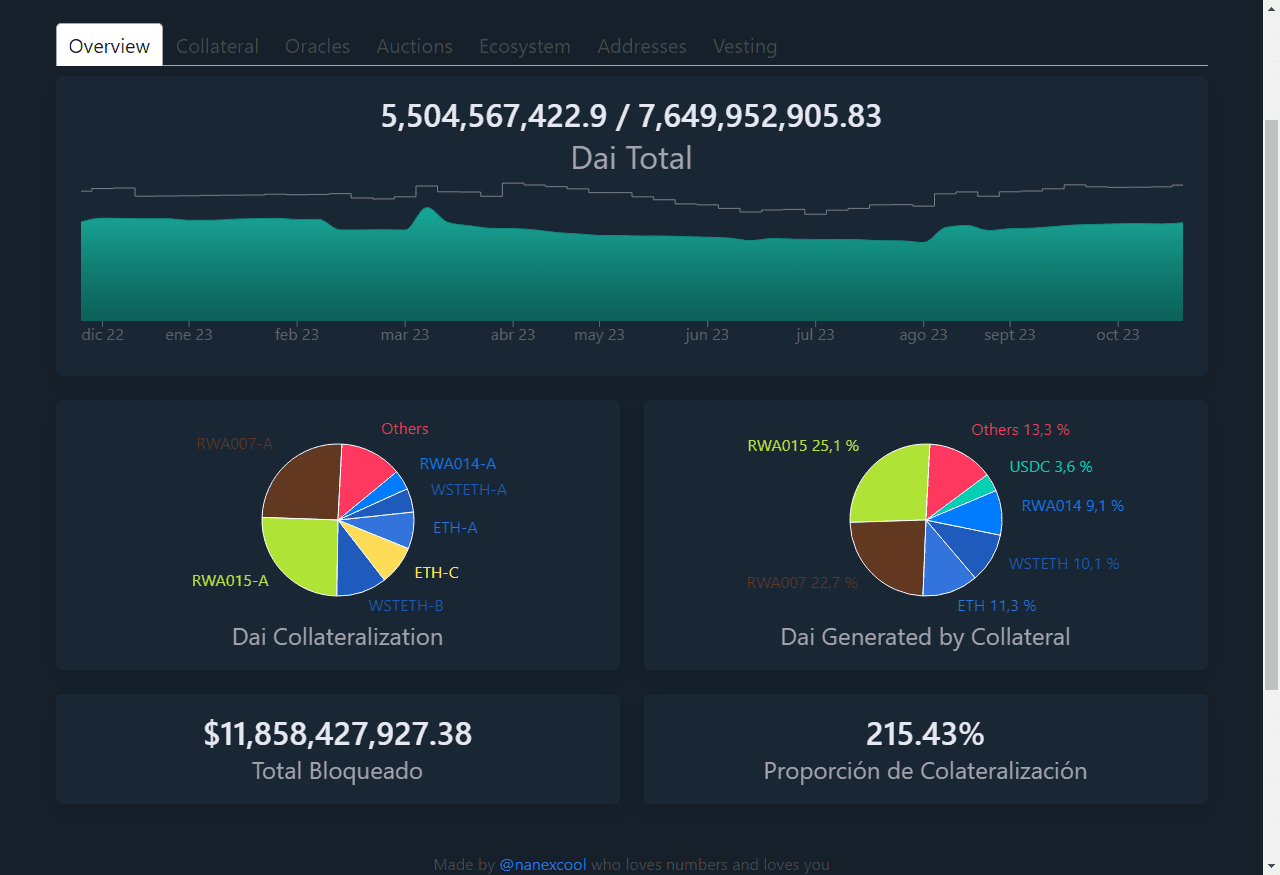This screenshot has width=1280, height=875.
Task: Click the 'RWA007 22,7 %' label
Action: pos(802,583)
